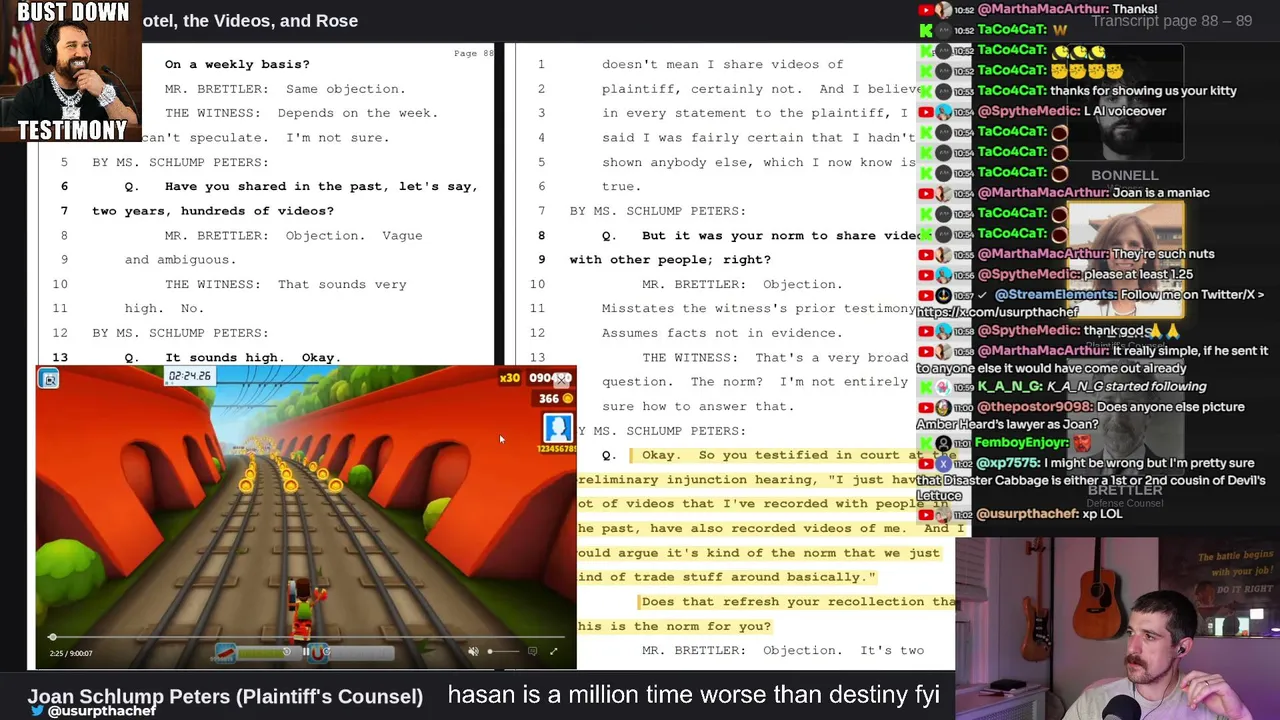Unmute the game video's speaker icon
The height and width of the screenshot is (720, 1280).
click(474, 652)
